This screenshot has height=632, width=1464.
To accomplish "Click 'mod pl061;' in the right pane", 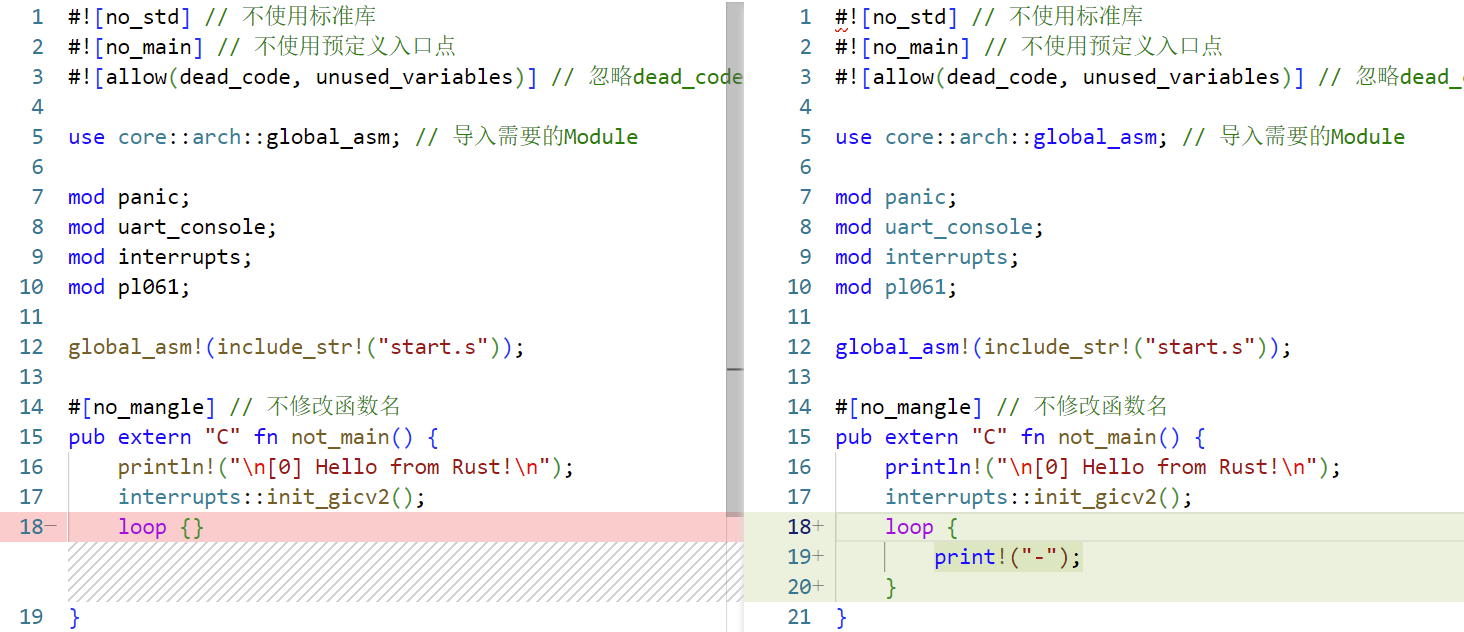I will coord(895,287).
